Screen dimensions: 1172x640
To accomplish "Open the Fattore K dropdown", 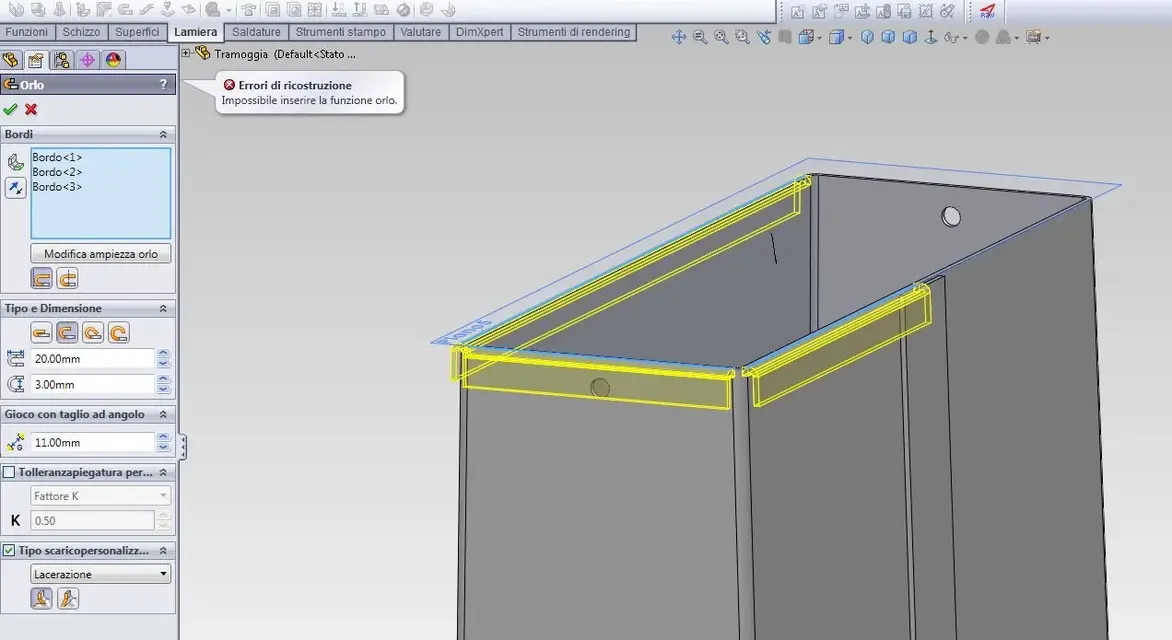I will (x=101, y=496).
